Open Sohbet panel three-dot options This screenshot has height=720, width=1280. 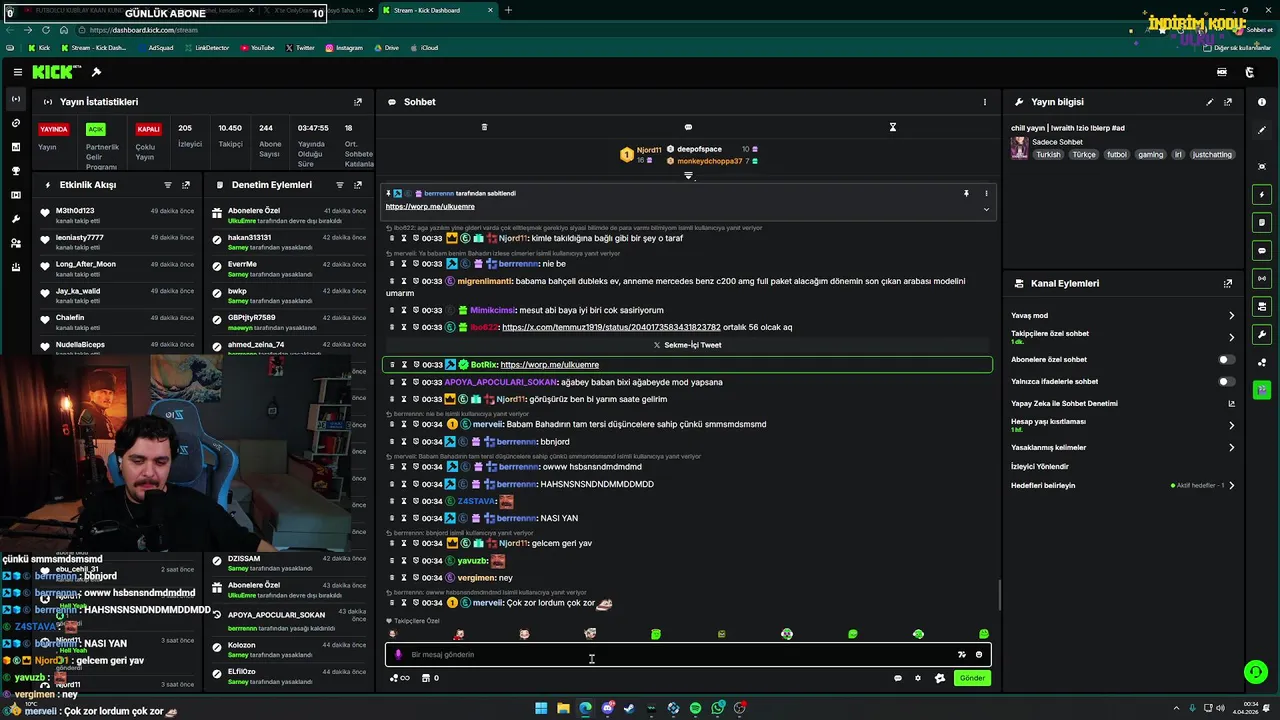point(984,102)
